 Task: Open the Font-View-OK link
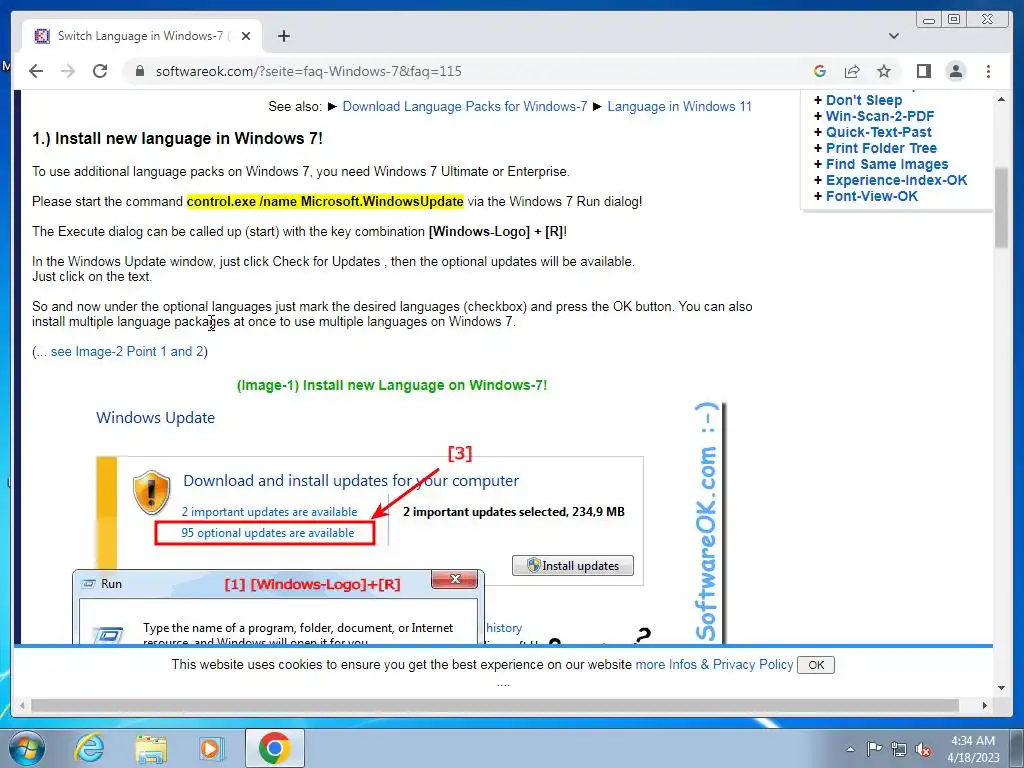871,196
